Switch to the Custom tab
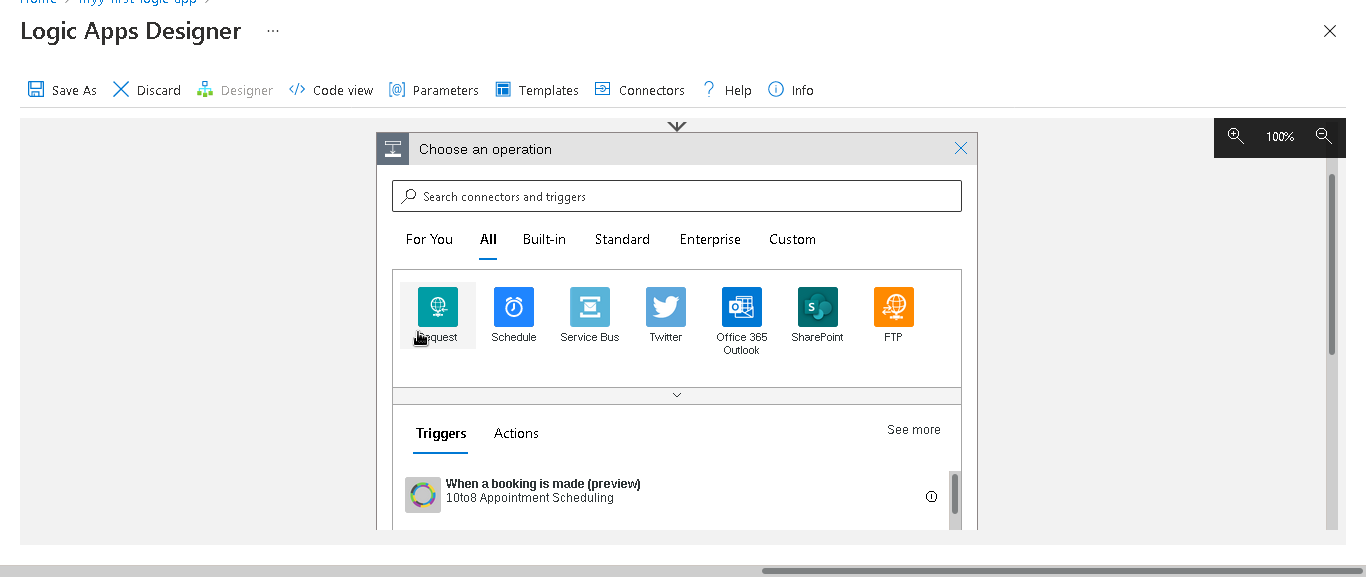This screenshot has height=577, width=1366. click(x=792, y=239)
